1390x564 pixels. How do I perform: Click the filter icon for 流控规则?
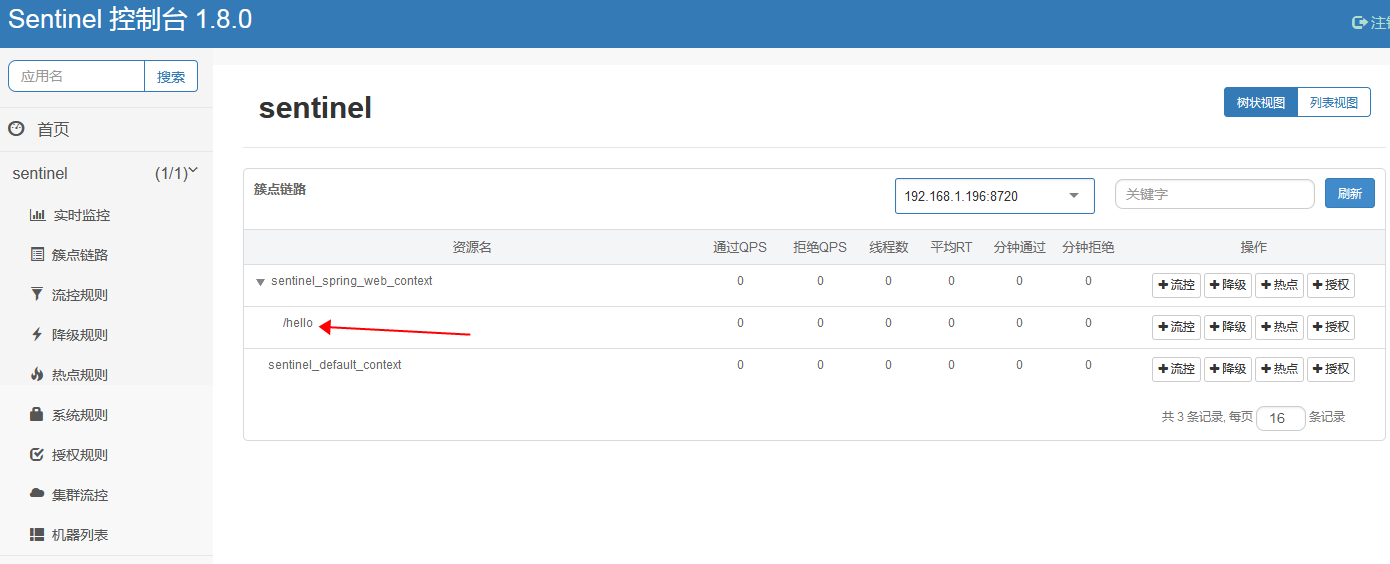point(37,295)
